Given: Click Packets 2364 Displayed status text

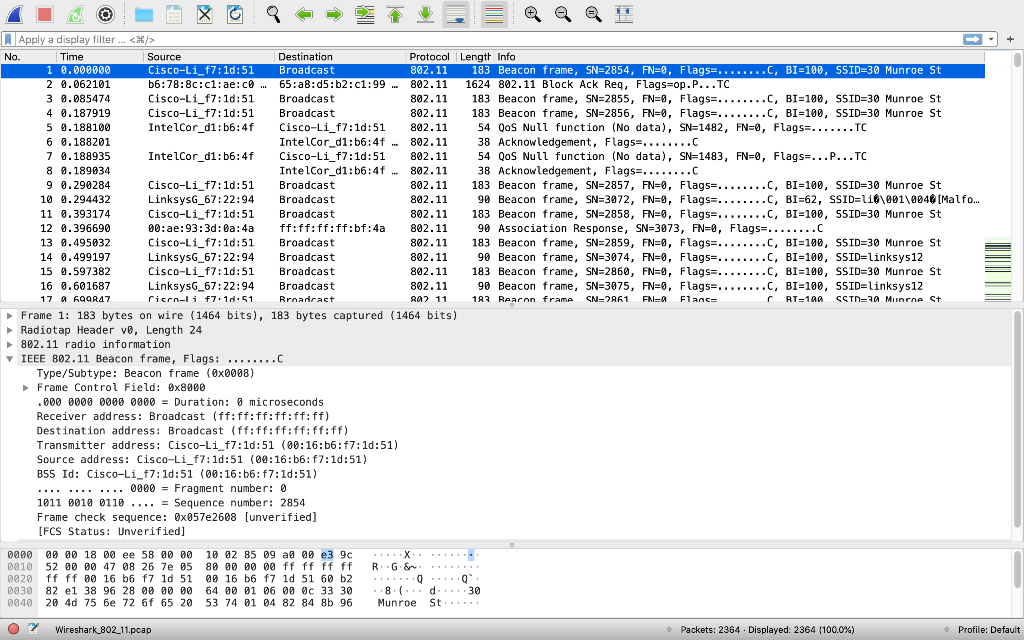Looking at the screenshot, I should [x=767, y=630].
